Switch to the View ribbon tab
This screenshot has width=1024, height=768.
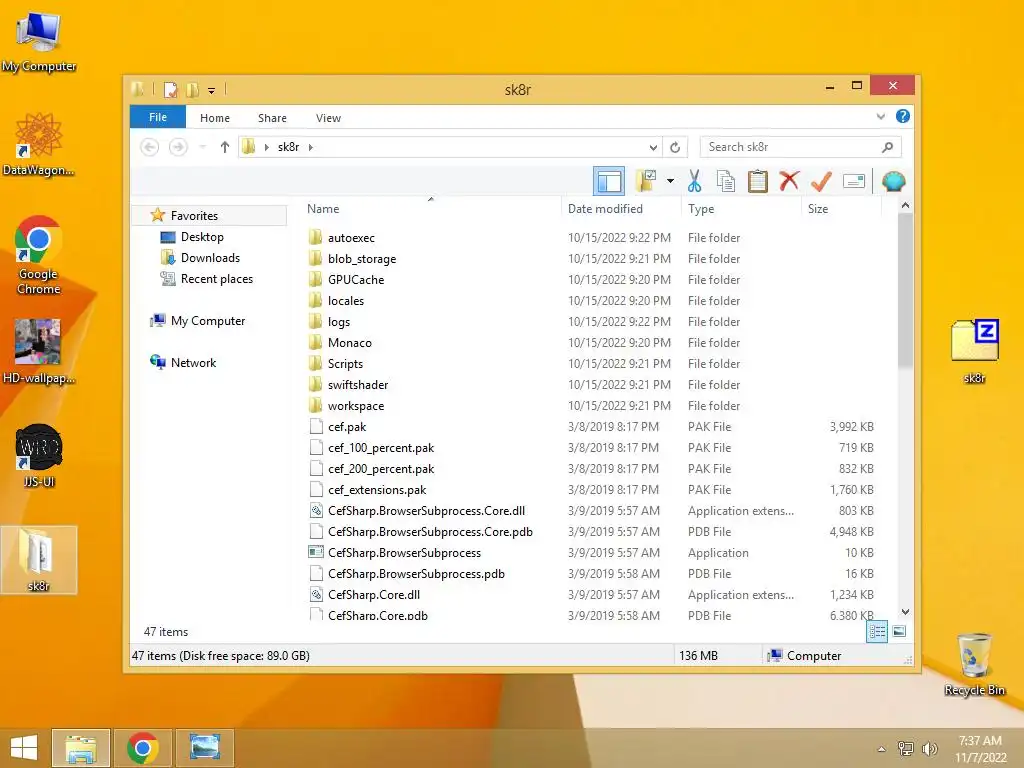click(x=328, y=118)
